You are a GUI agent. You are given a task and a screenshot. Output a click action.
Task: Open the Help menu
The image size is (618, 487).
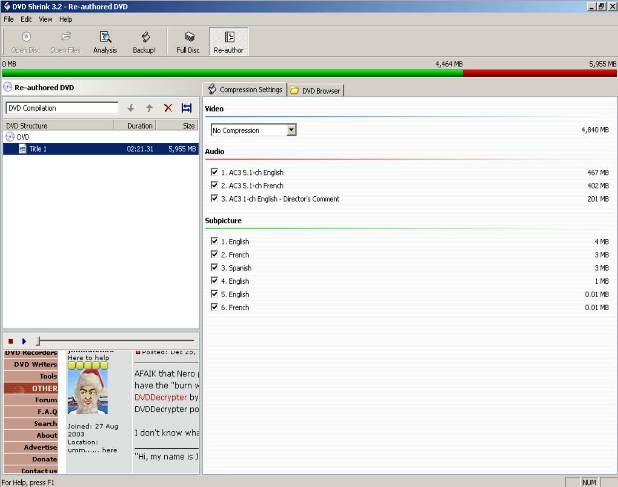(66, 19)
